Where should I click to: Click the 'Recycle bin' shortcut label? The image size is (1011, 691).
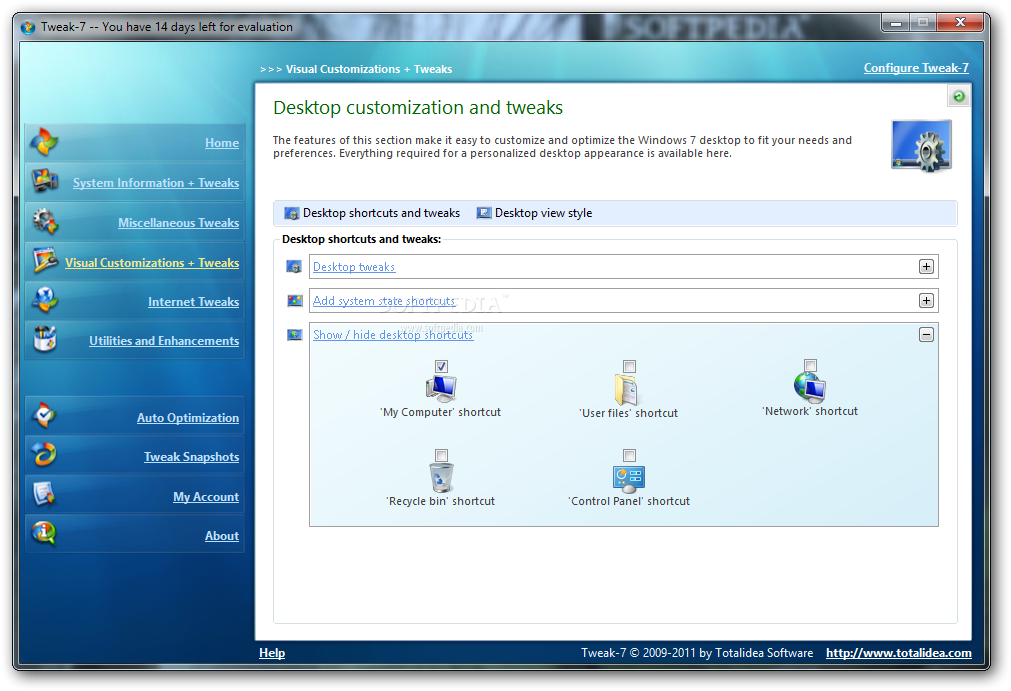[440, 501]
